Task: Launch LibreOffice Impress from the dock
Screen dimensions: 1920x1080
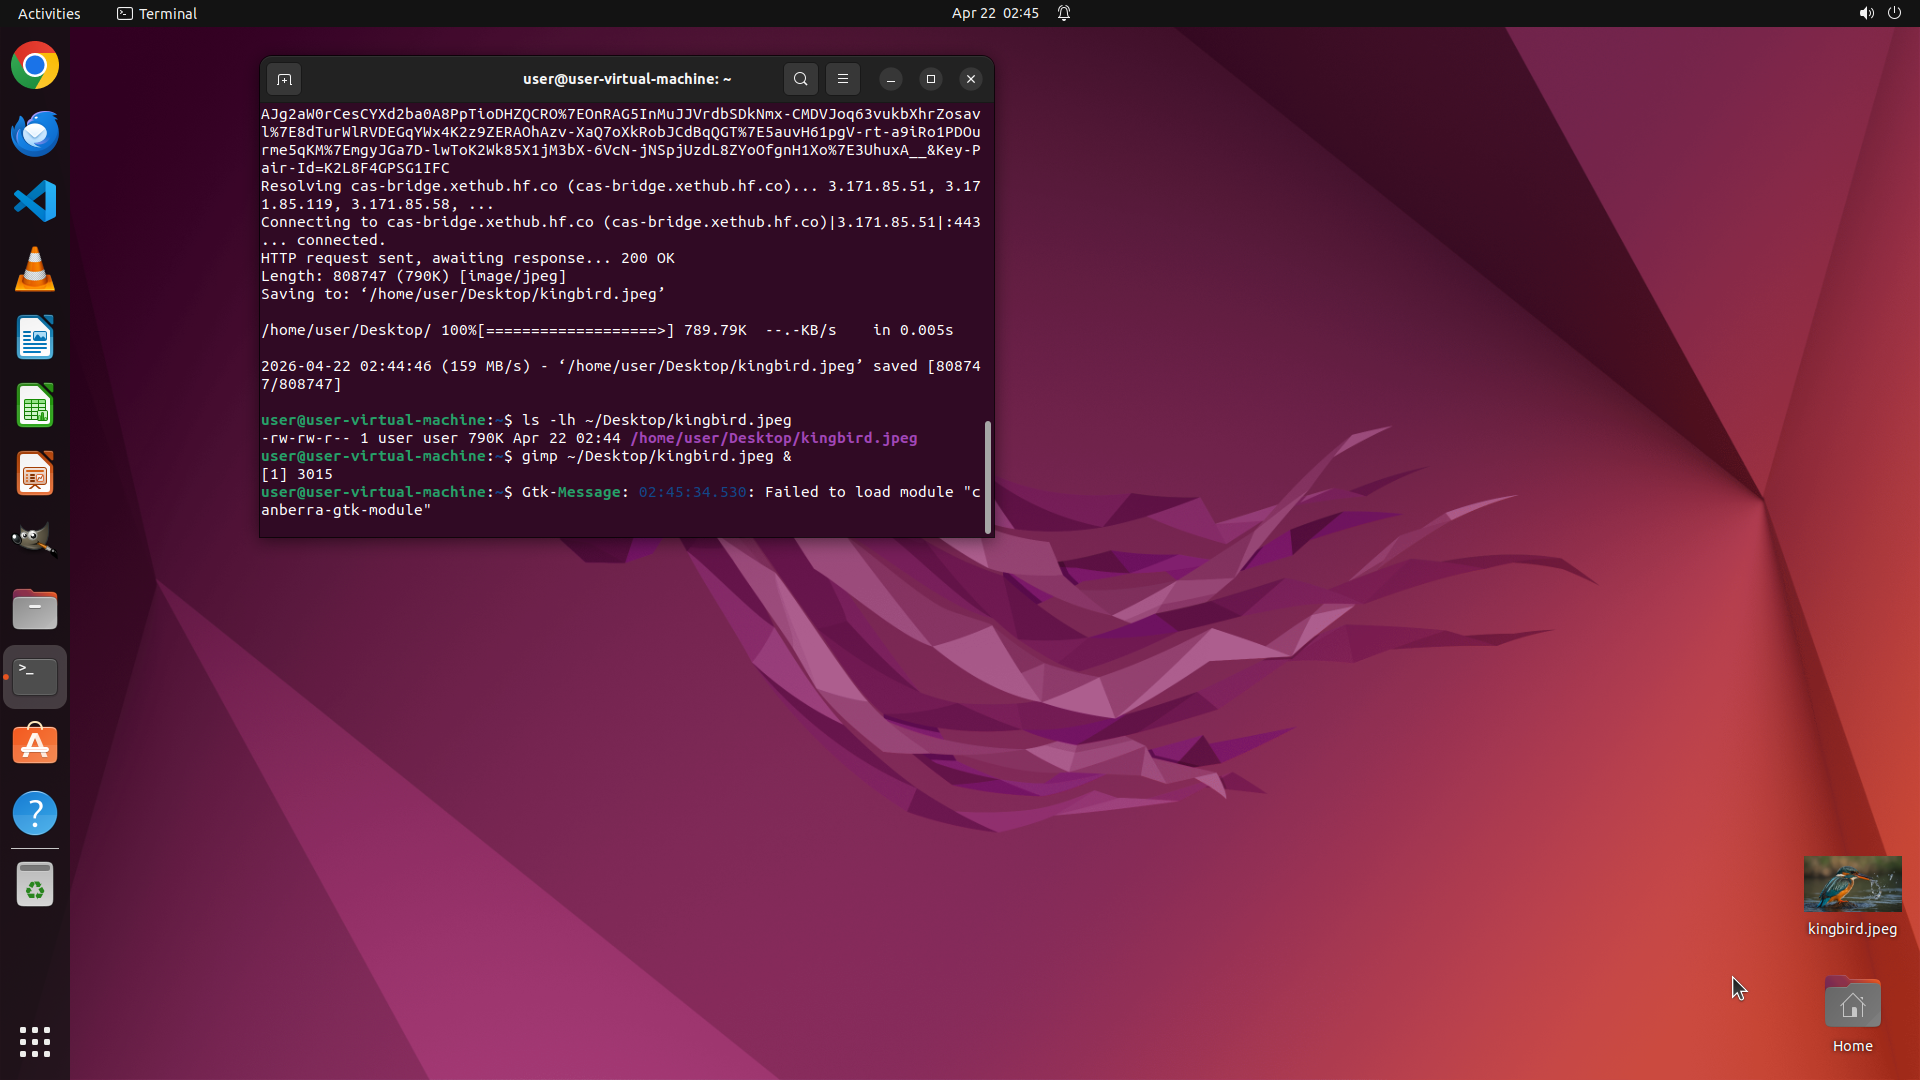Action: [x=35, y=474]
